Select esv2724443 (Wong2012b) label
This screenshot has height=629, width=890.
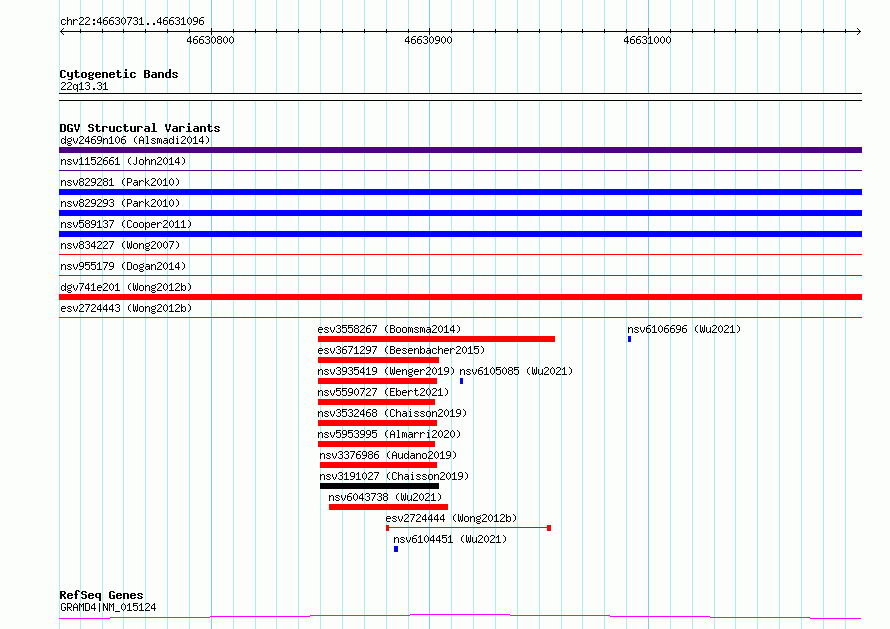coord(126,308)
